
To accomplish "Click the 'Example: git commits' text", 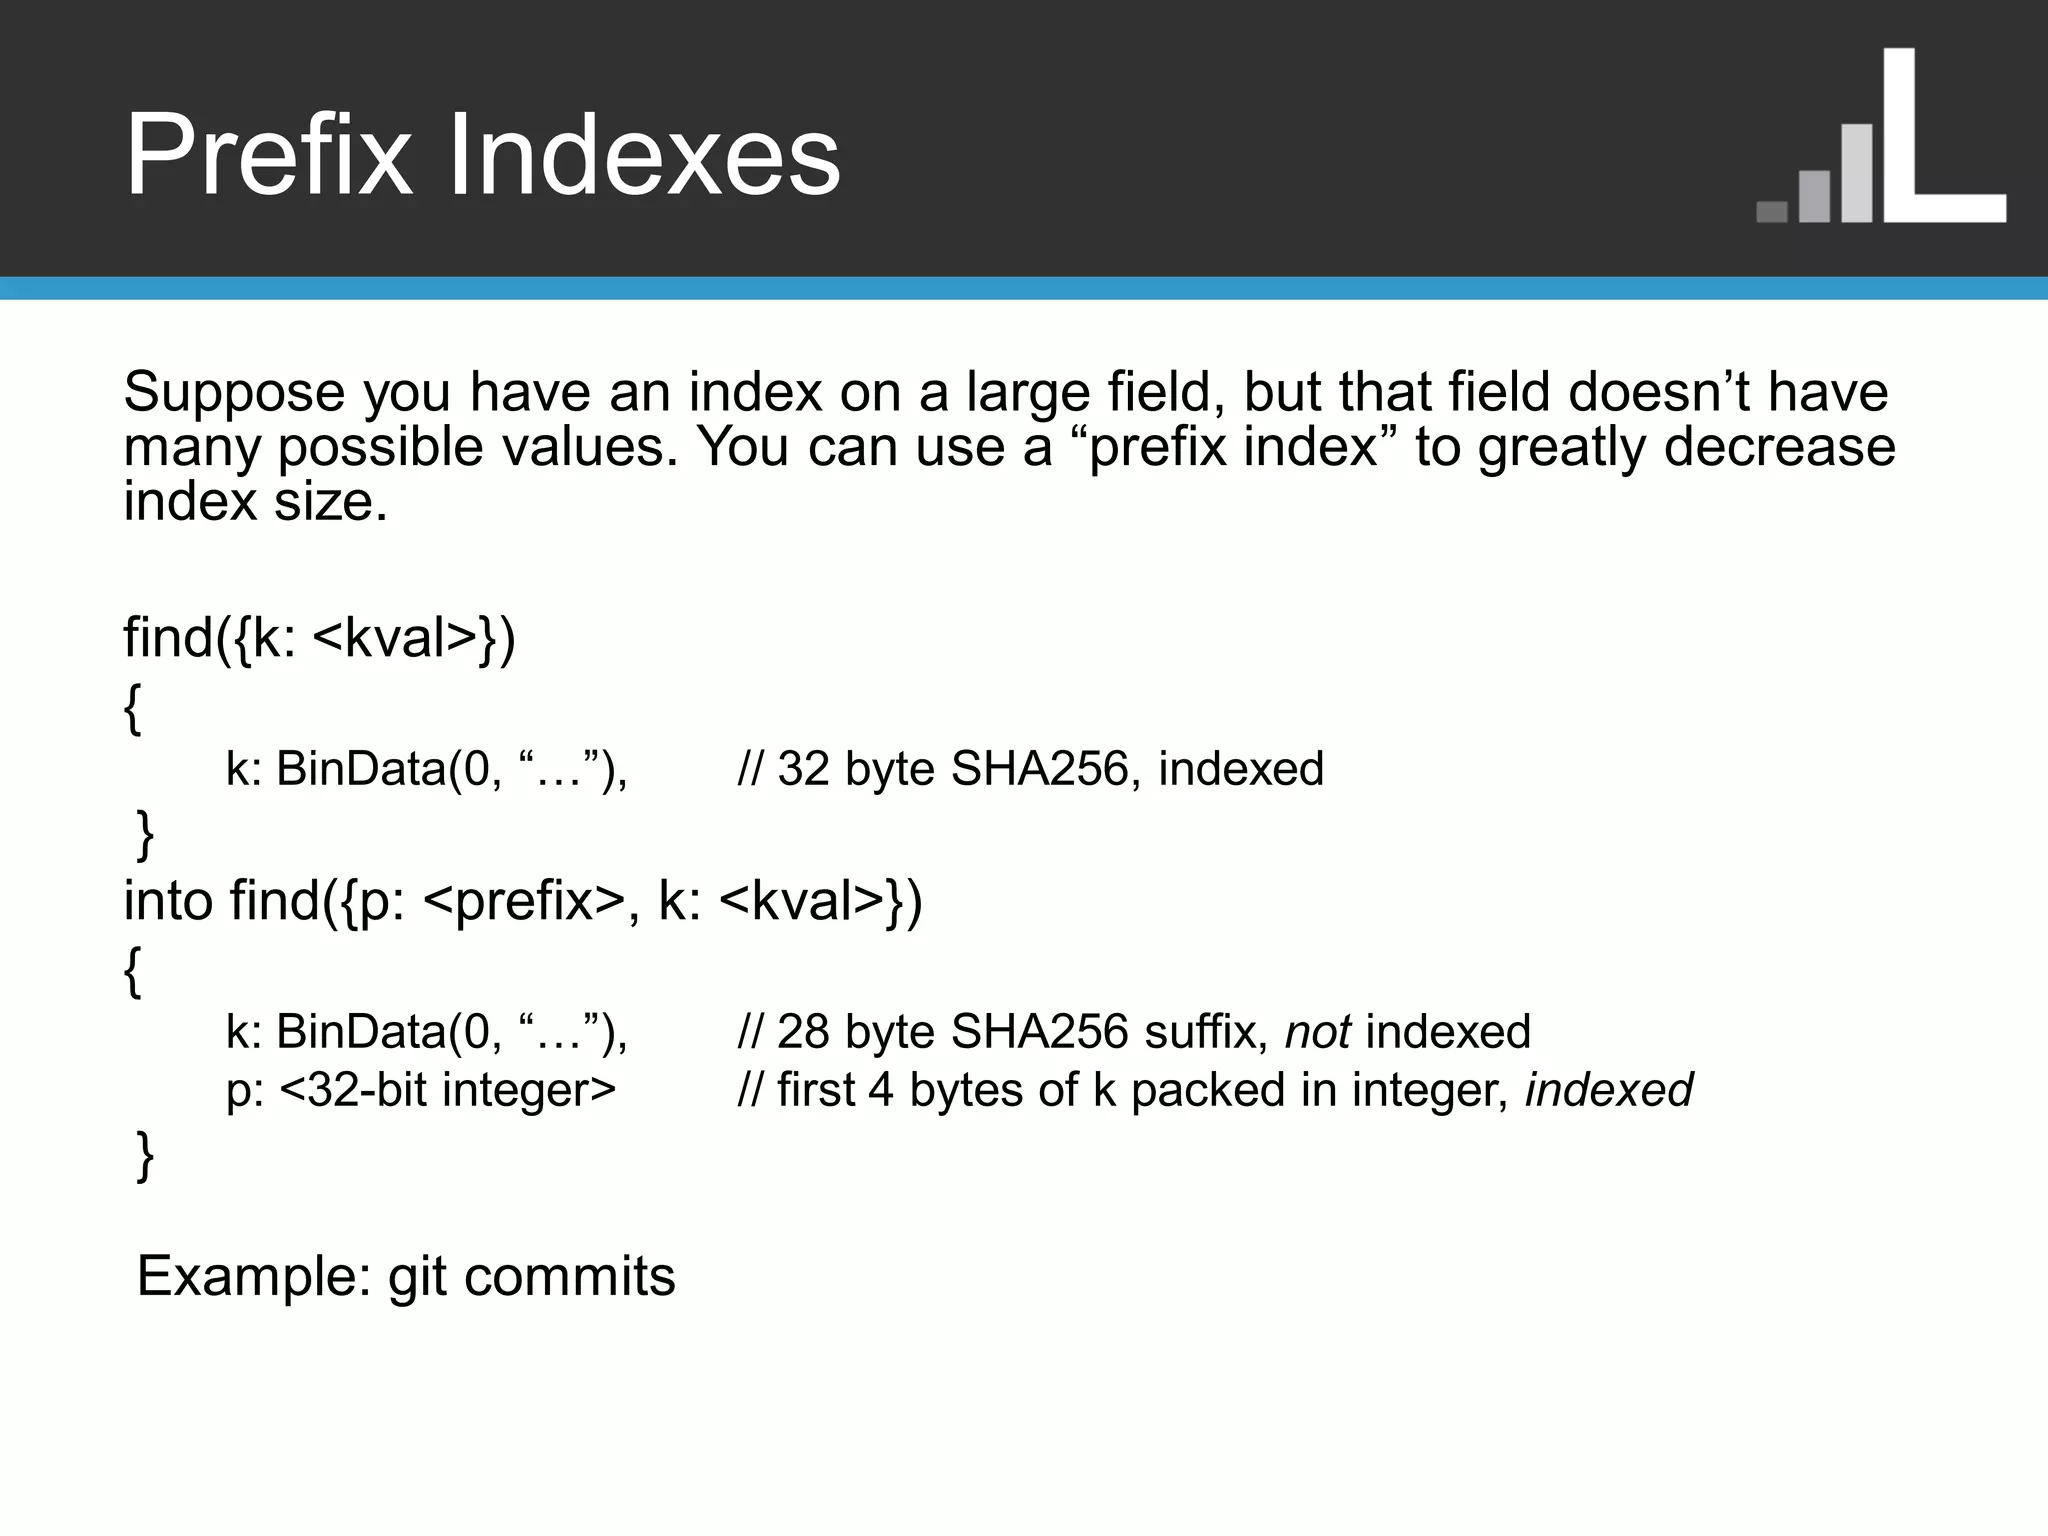I will click(406, 1276).
